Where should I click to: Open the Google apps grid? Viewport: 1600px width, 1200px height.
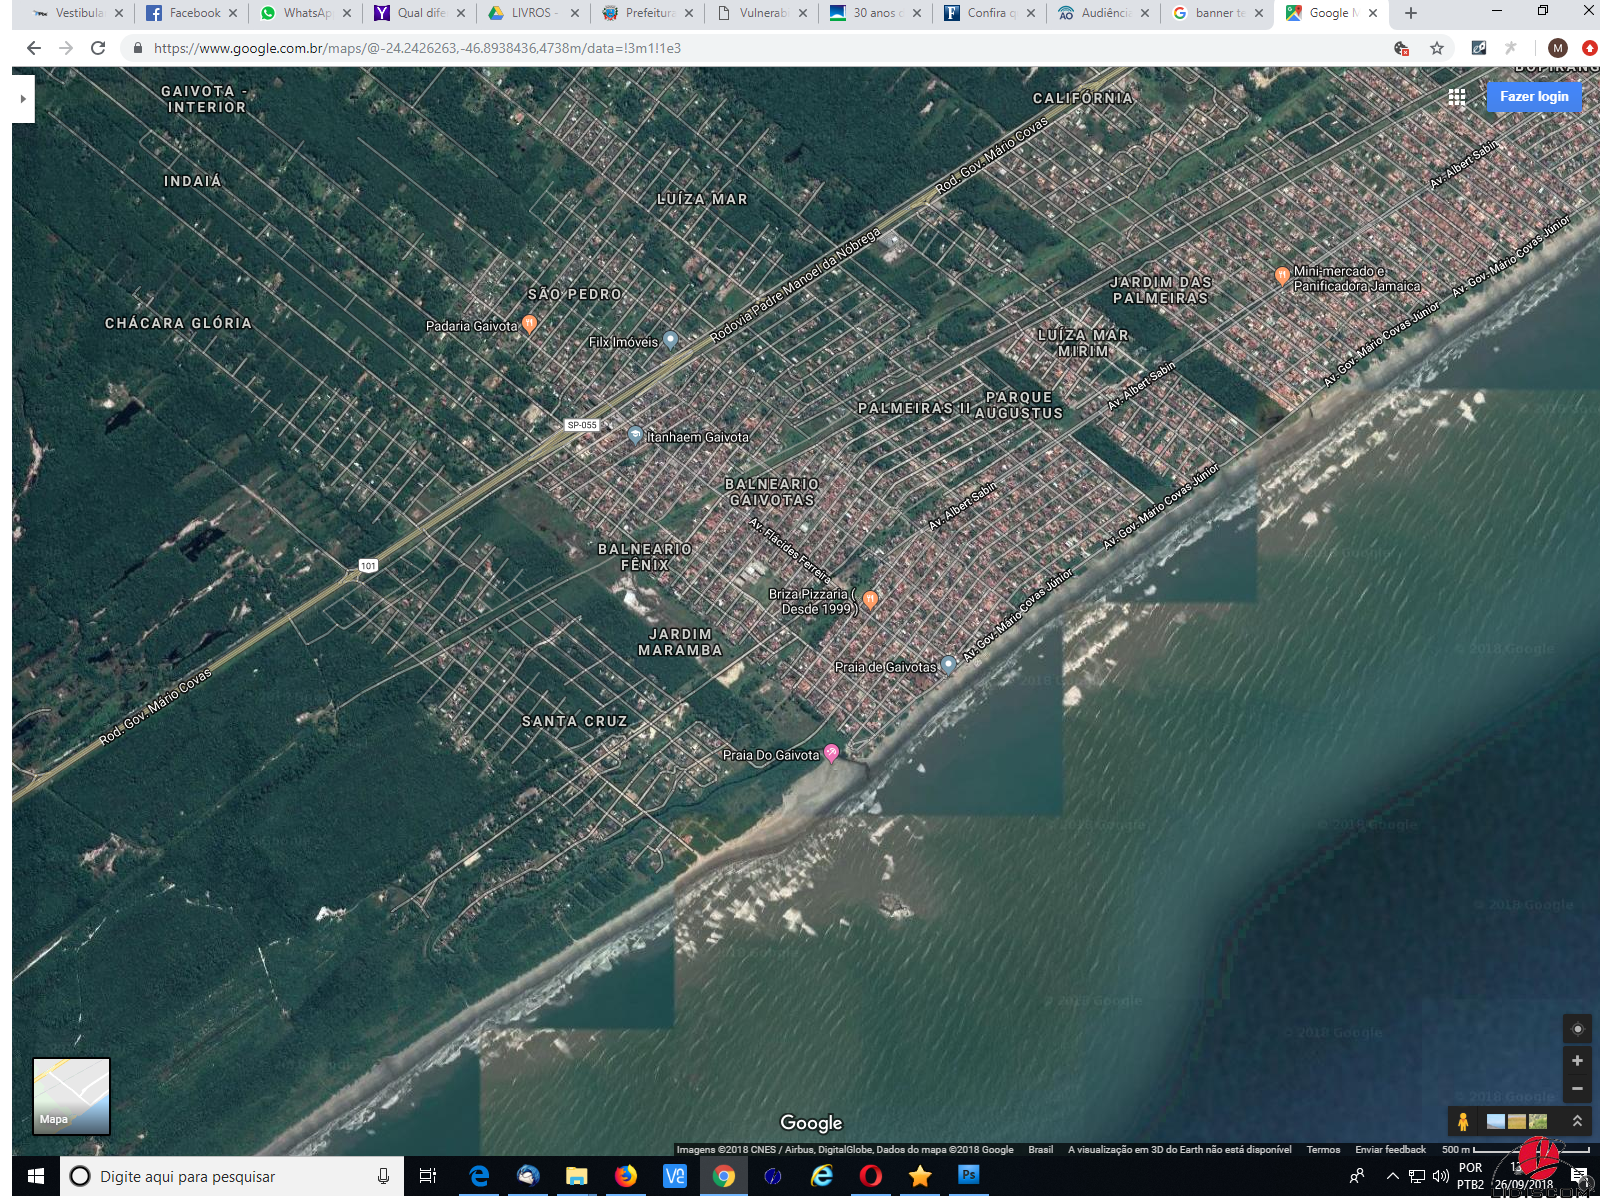click(1457, 97)
